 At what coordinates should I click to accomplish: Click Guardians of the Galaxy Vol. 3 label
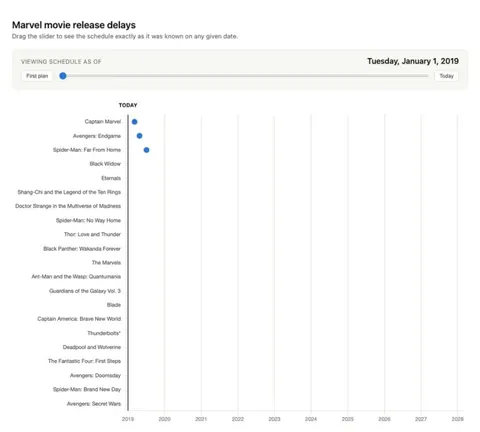tap(85, 291)
